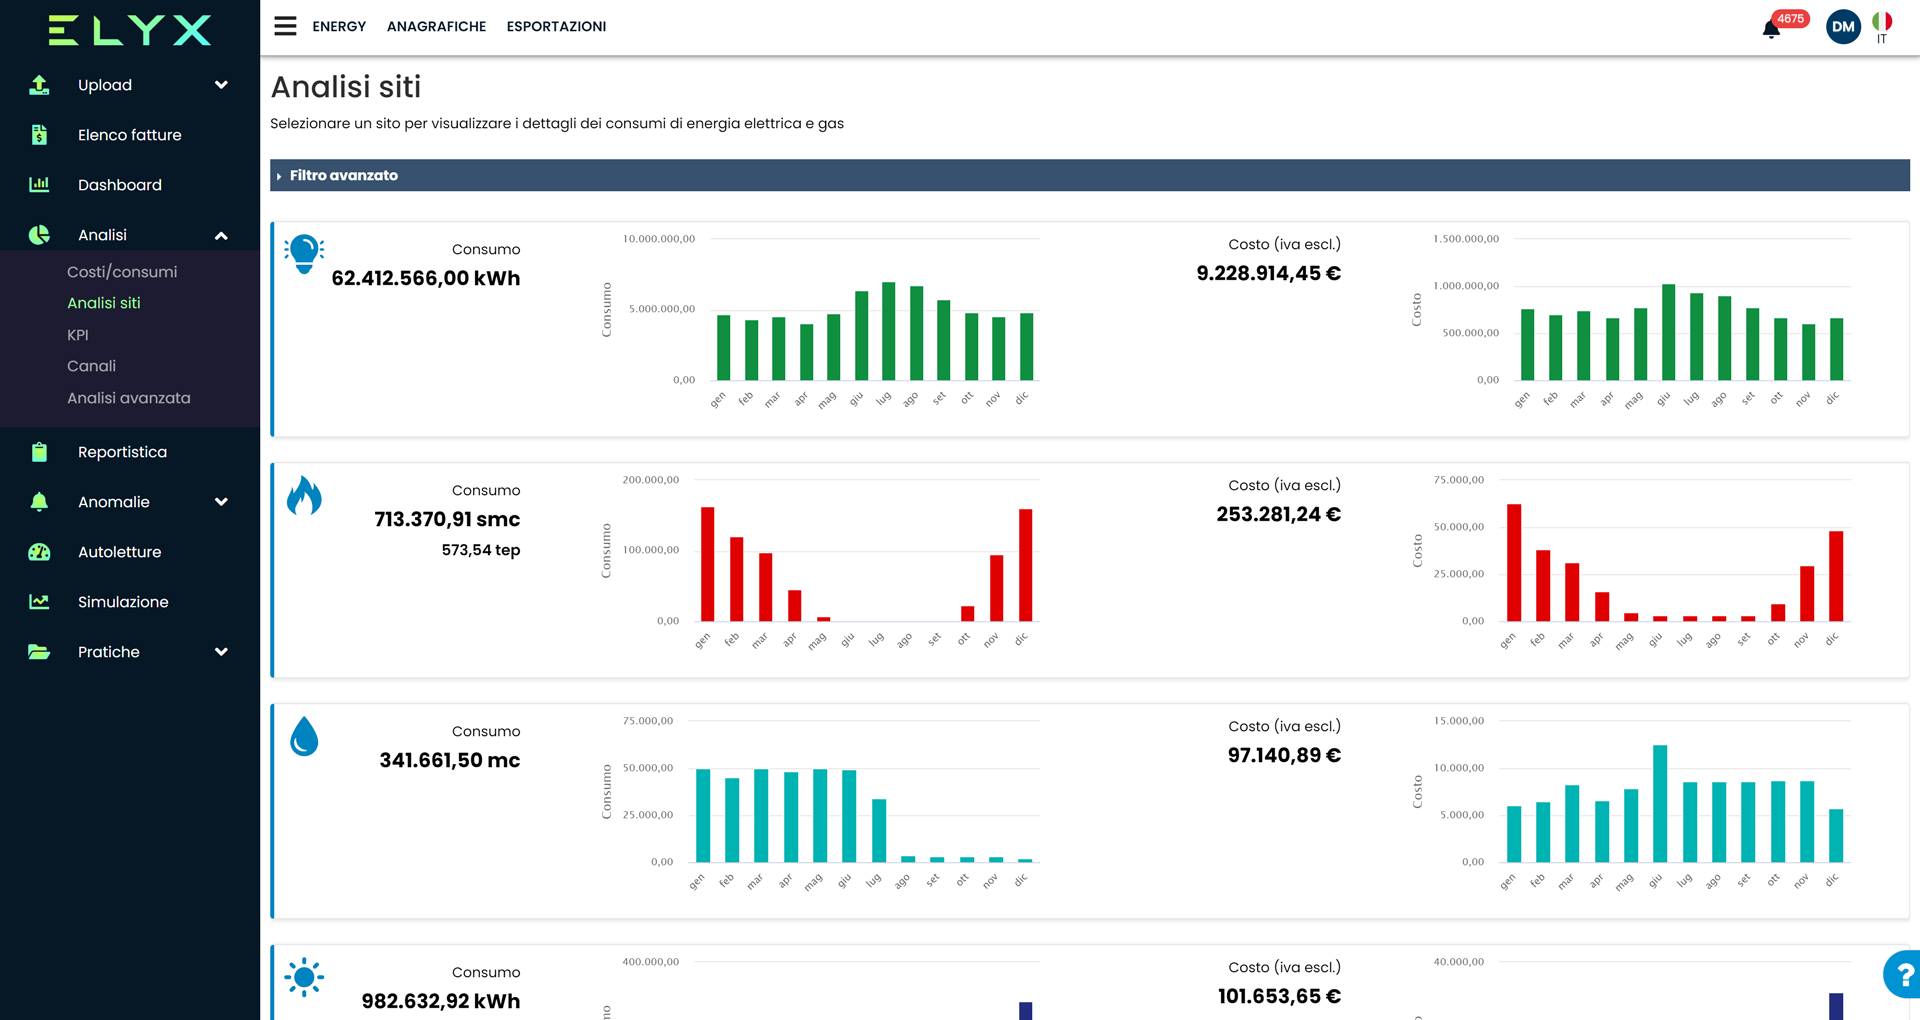Viewport: 1920px width, 1020px height.
Task: Open notifications bell with 4675 badge
Action: tap(1772, 28)
